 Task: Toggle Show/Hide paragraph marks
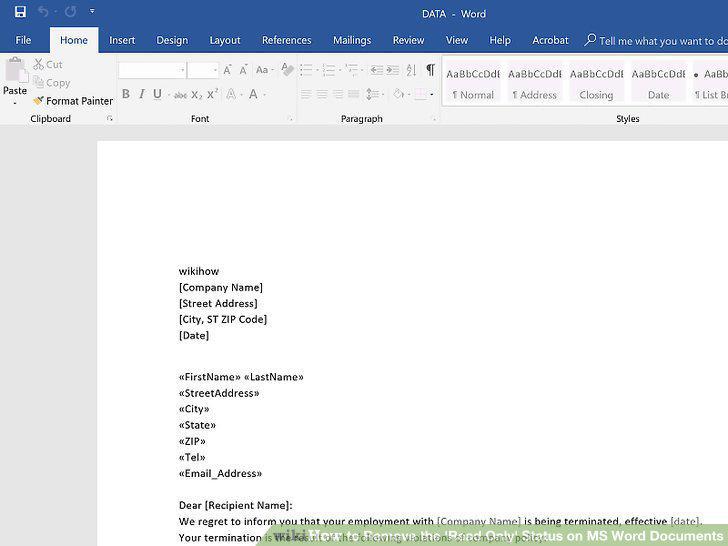point(430,70)
